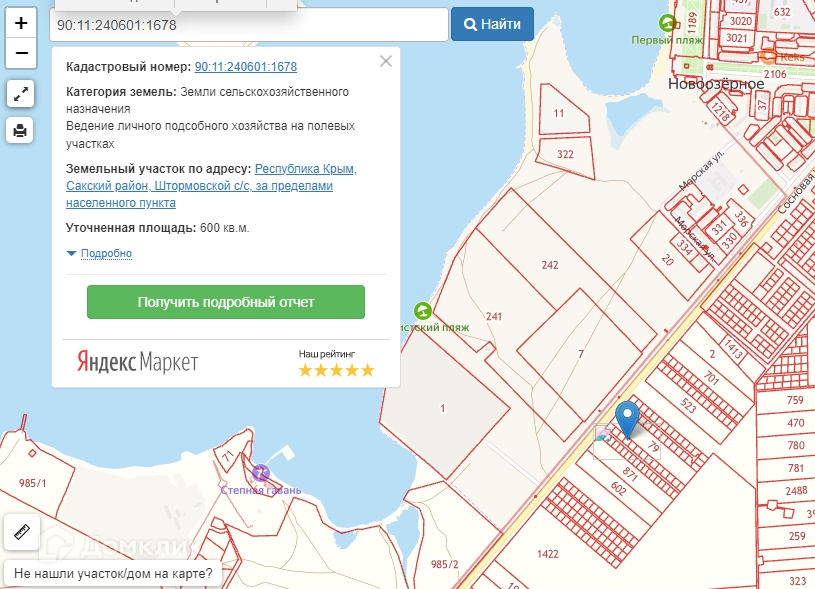Select parcel 2488 on the map
Viewport: 815px width, 589px height.
pyautogui.click(x=796, y=491)
